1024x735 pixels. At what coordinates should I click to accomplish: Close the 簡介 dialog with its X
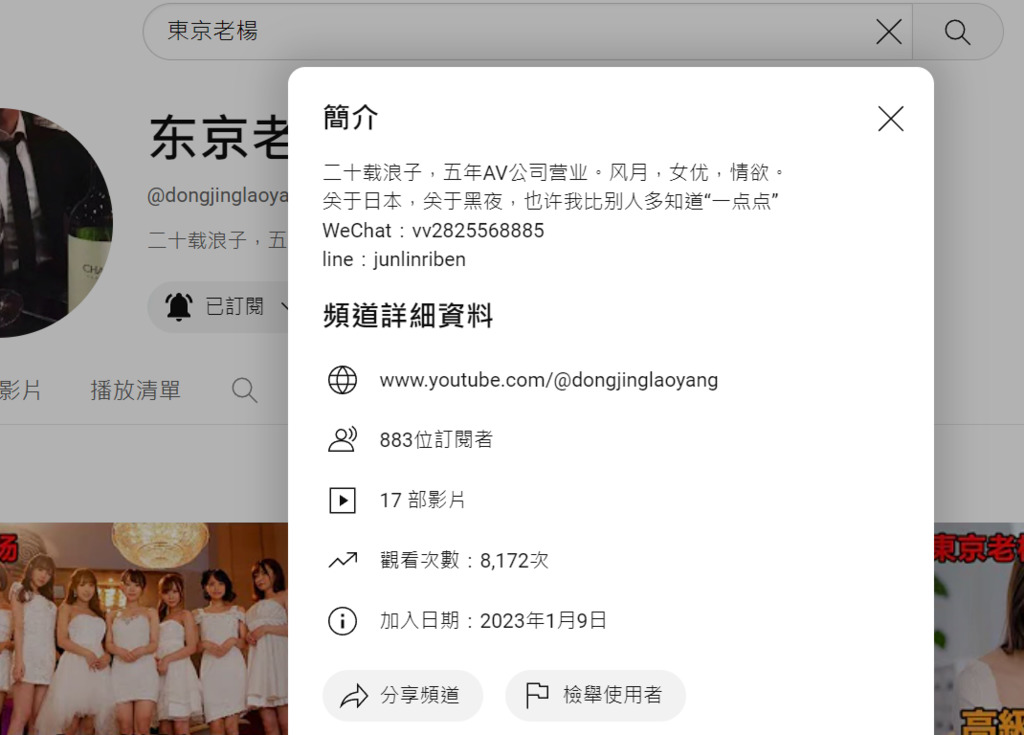tap(890, 118)
